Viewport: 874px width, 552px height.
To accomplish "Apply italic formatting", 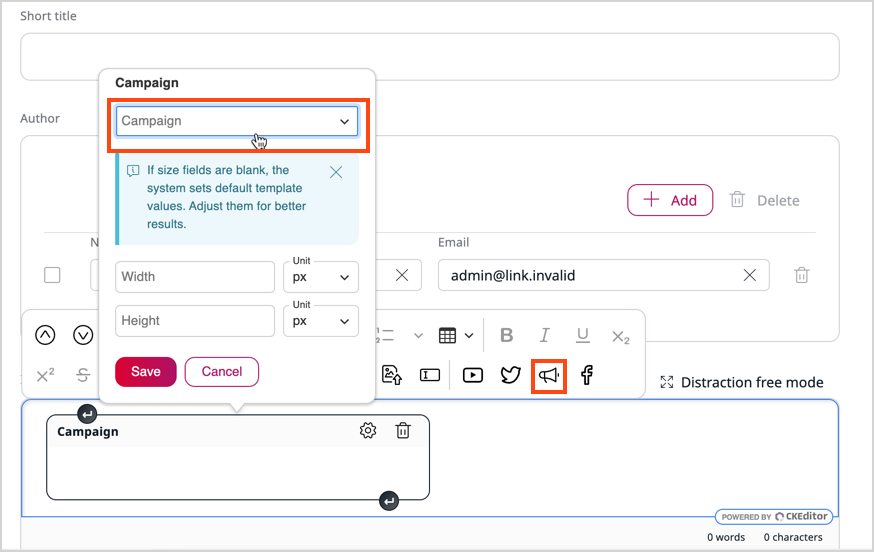I will (x=545, y=336).
